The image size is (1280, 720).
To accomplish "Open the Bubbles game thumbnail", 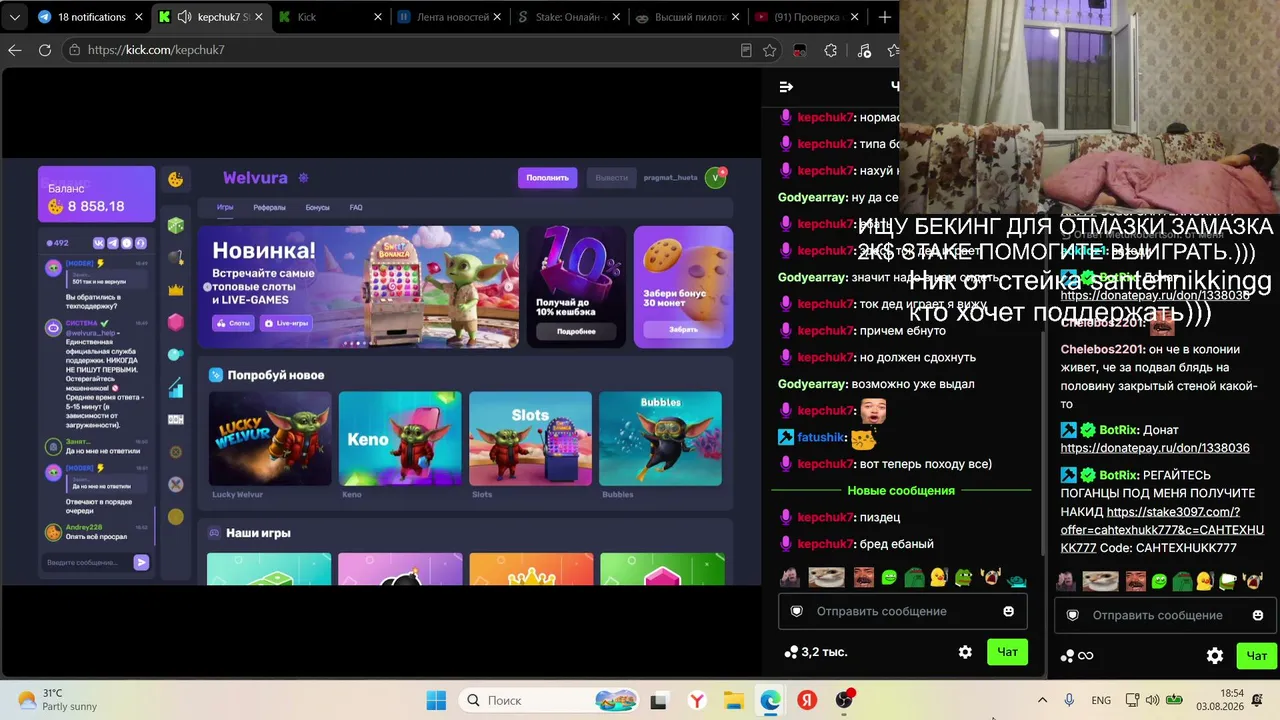I will pos(660,439).
